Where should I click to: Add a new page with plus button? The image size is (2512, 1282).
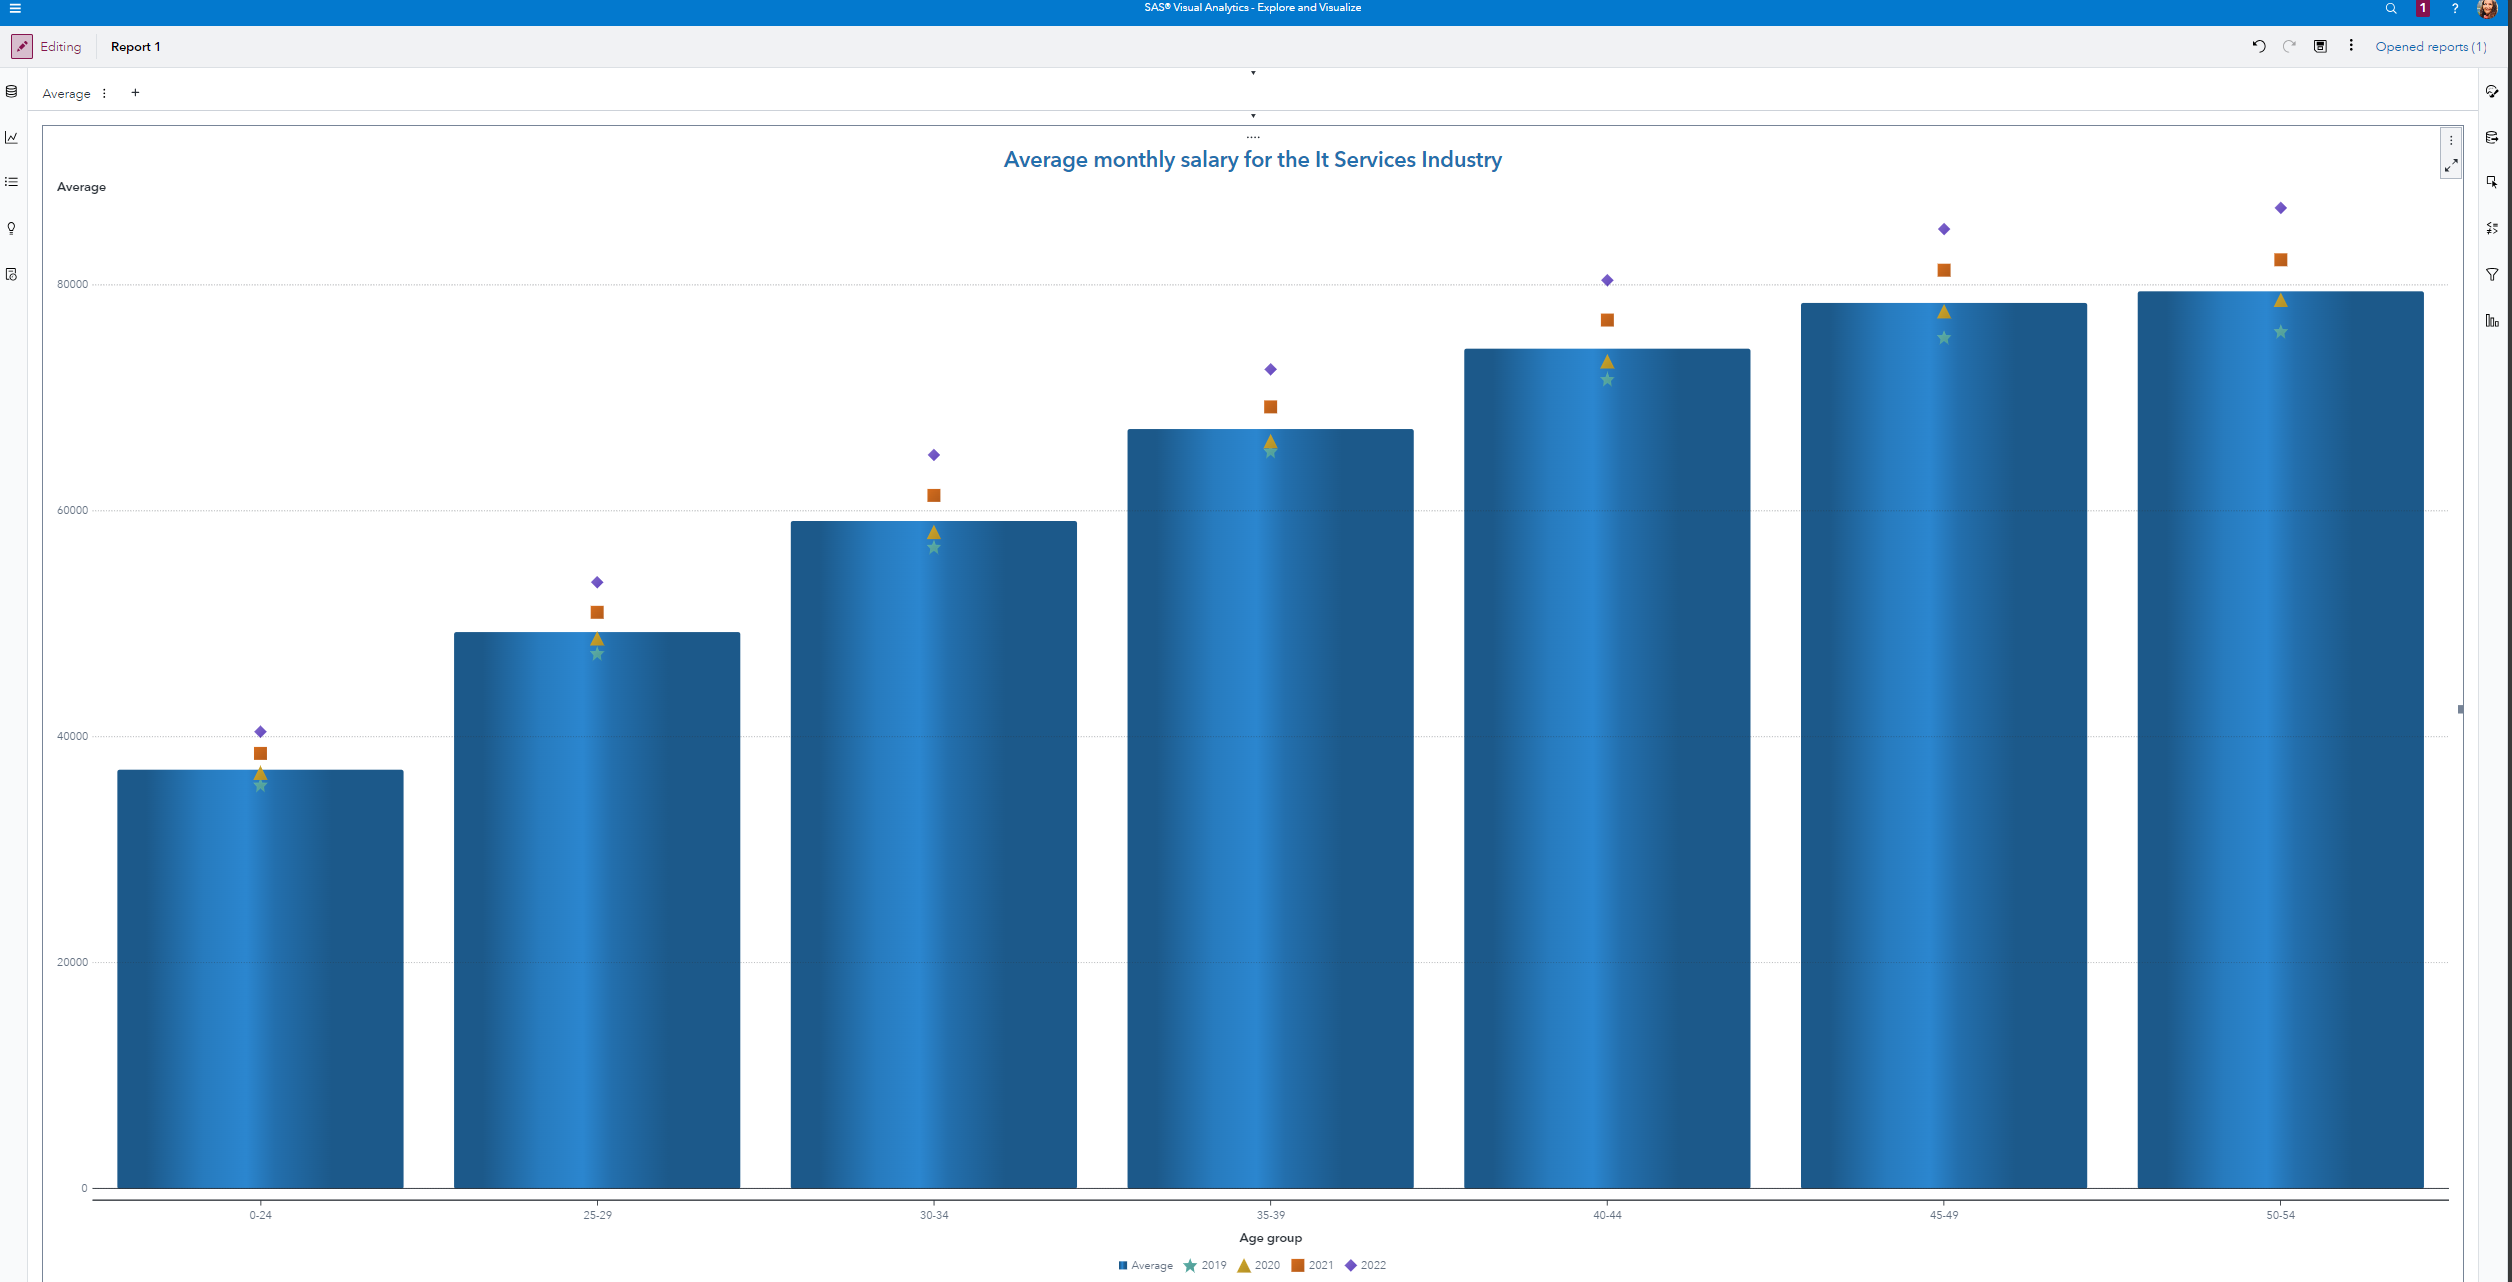[x=135, y=93]
